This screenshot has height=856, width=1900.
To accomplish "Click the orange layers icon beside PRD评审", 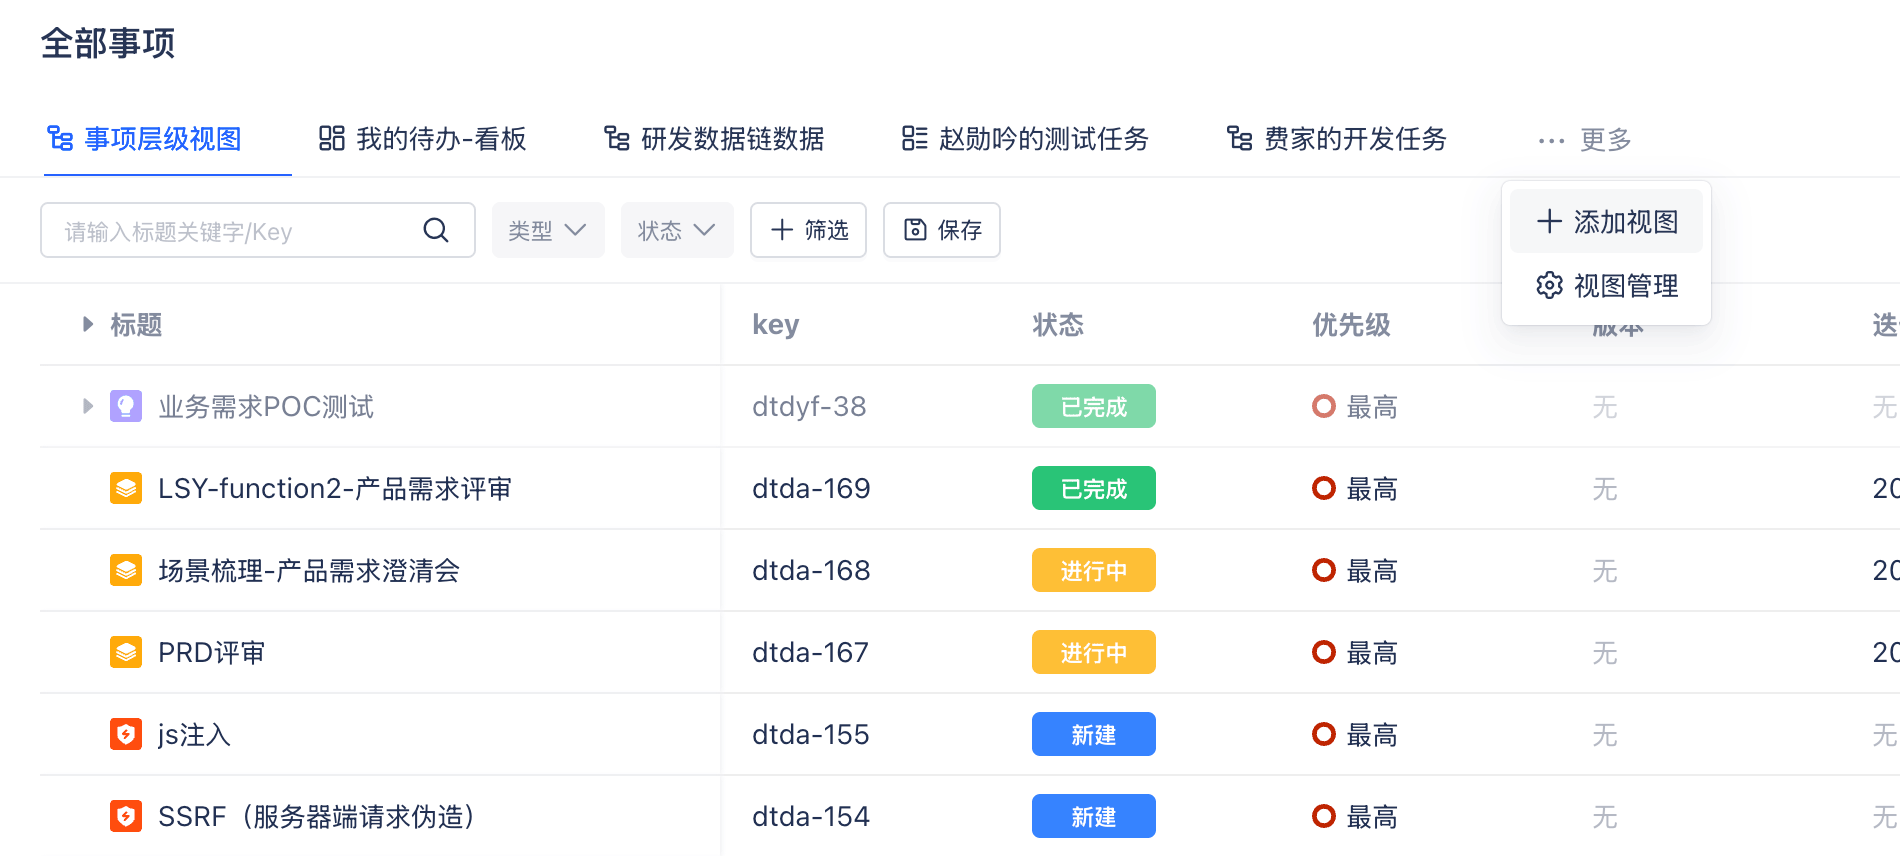I will tap(126, 652).
